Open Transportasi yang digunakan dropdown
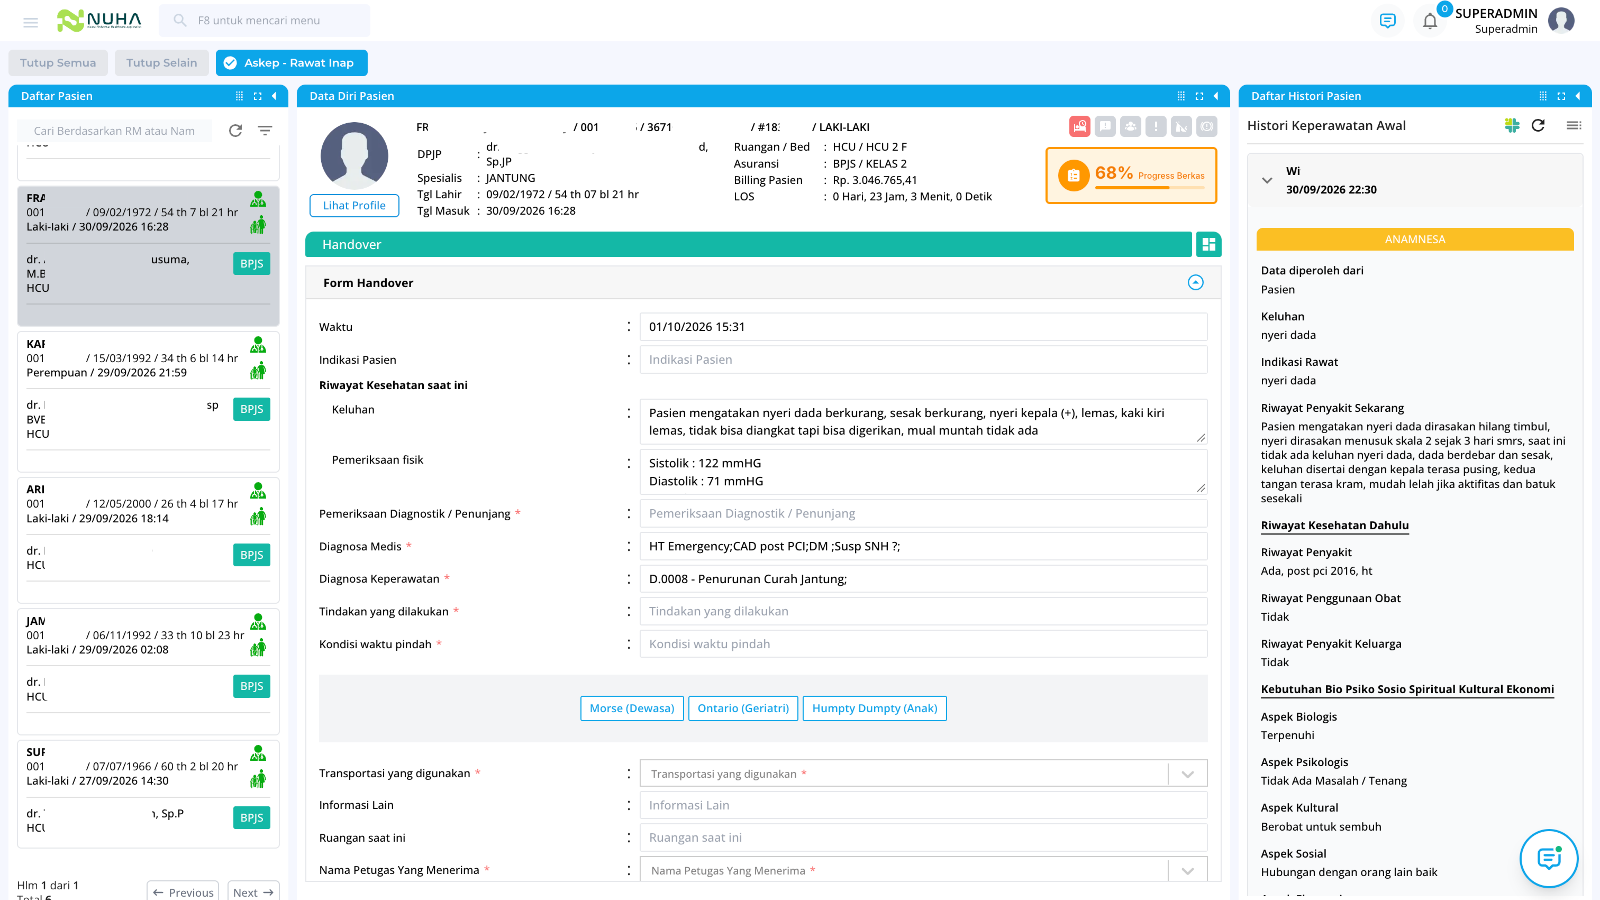This screenshot has width=1600, height=900. click(x=1188, y=774)
